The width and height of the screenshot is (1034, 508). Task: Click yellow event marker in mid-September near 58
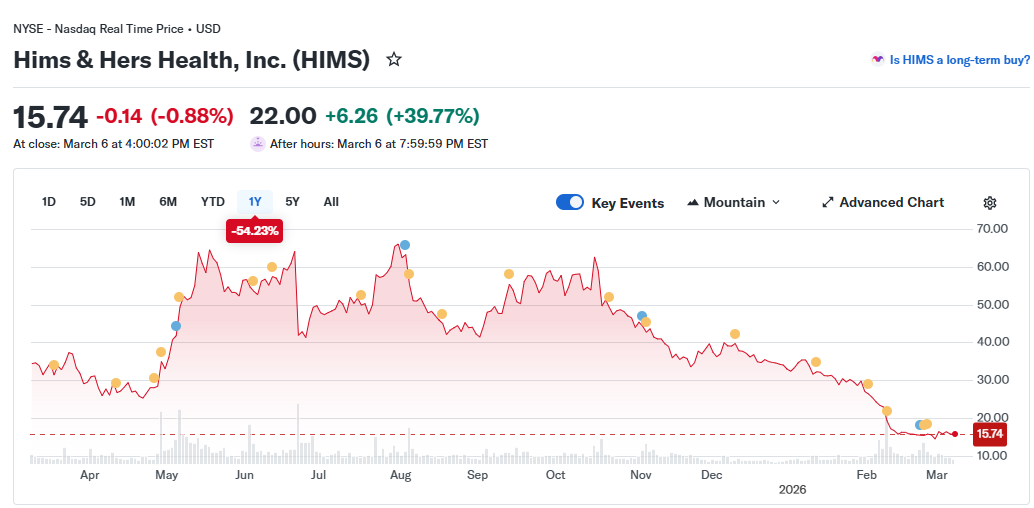pyautogui.click(x=508, y=274)
